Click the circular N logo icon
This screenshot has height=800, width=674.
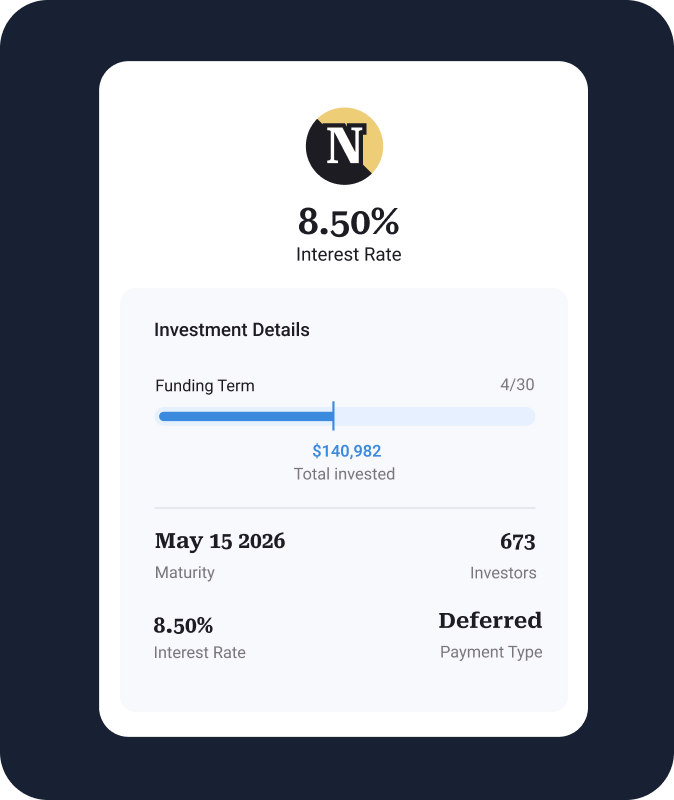coord(344,146)
